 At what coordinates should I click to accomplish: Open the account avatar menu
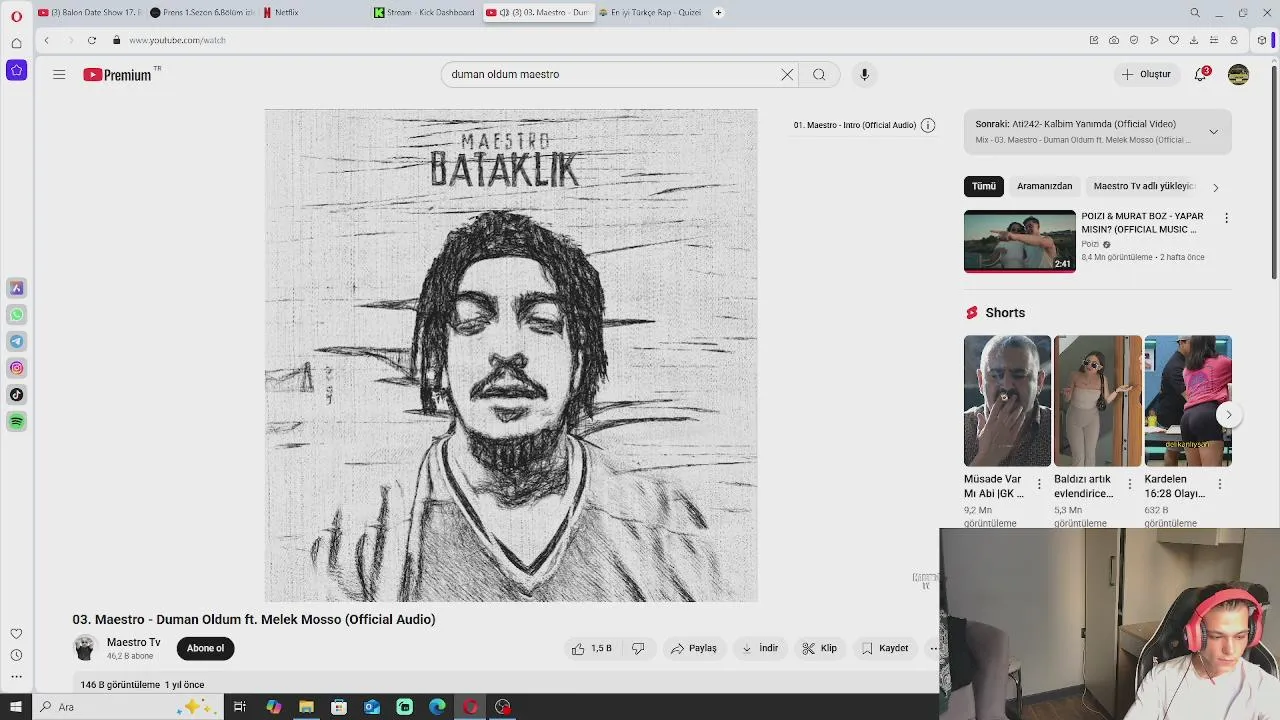[1238, 74]
